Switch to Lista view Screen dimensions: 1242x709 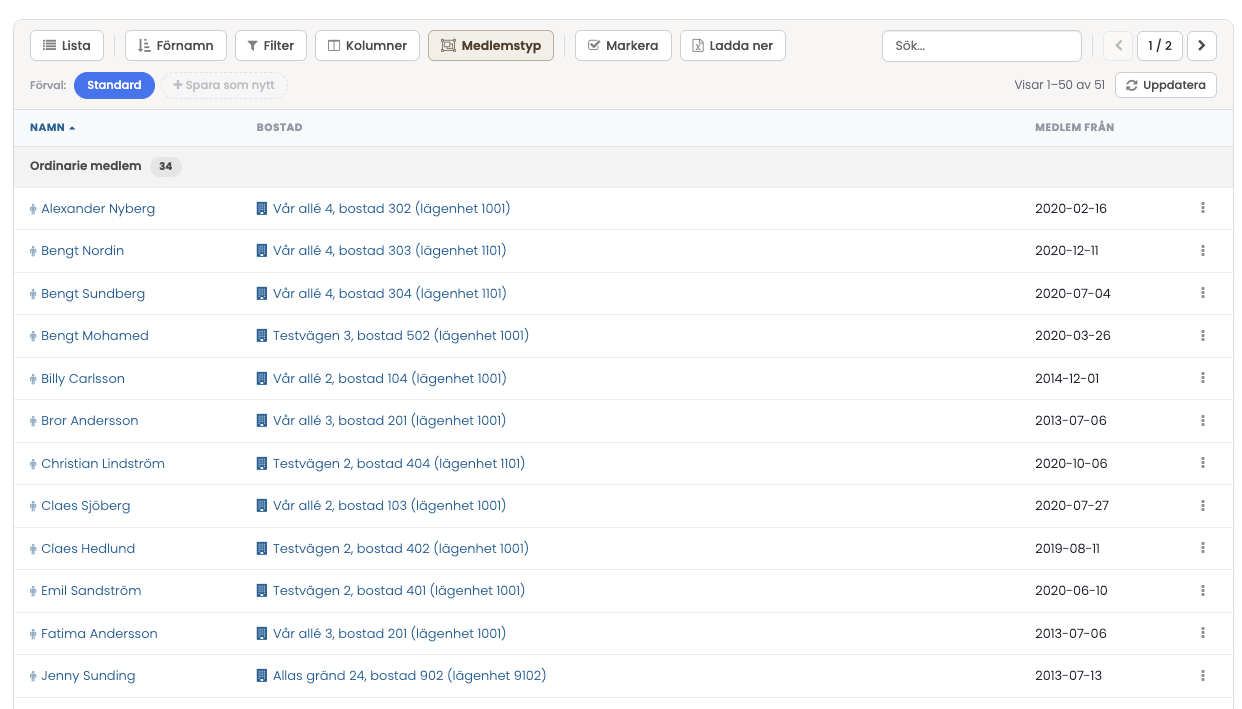(67, 46)
